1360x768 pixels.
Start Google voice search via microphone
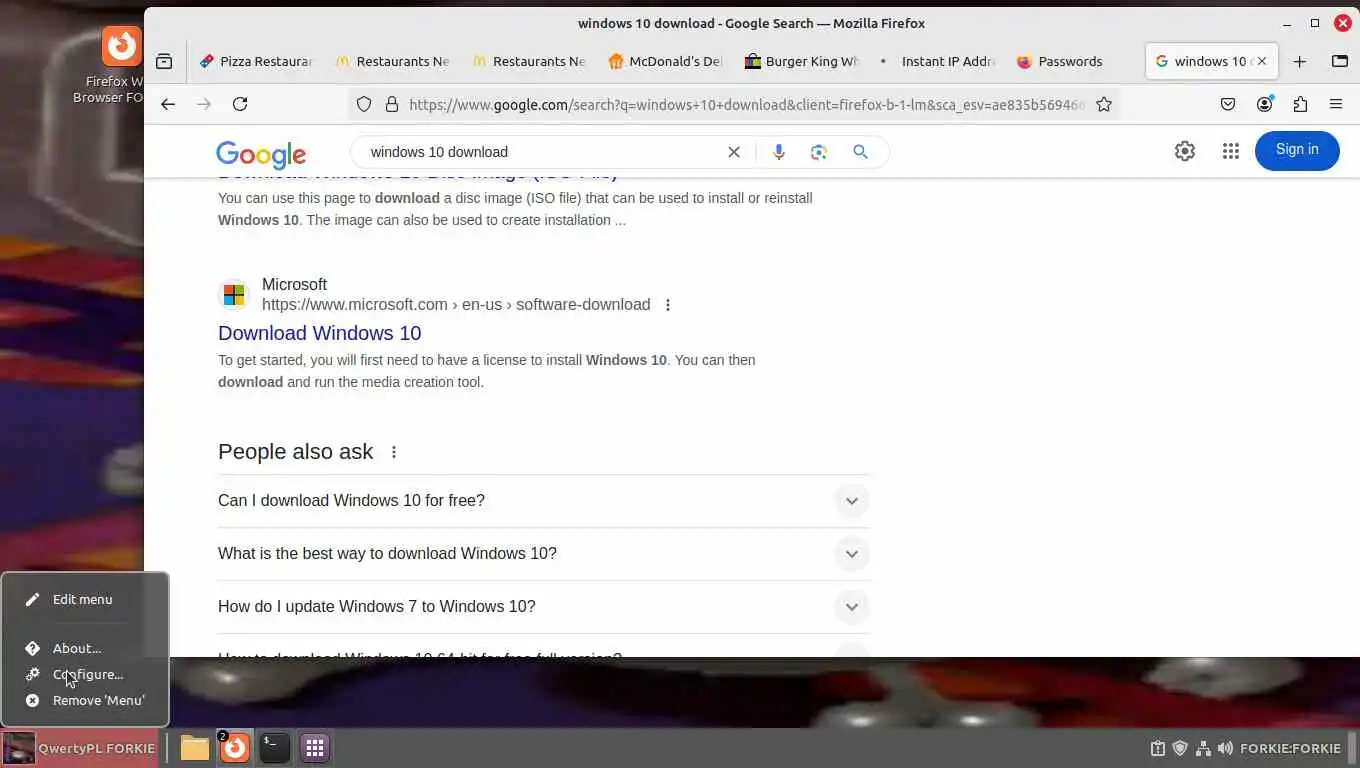coord(779,152)
